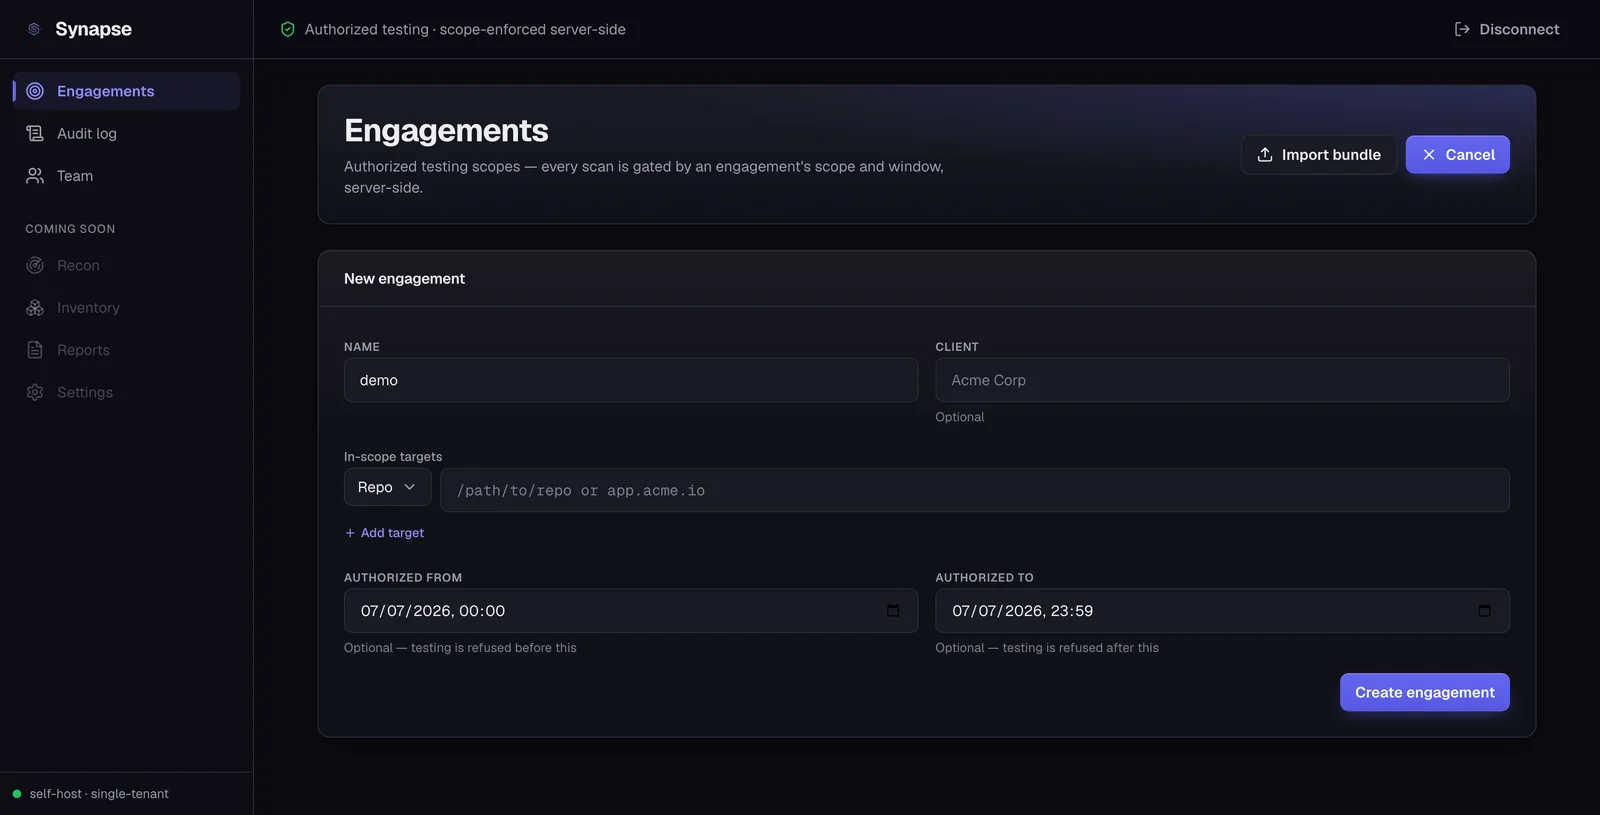Click the Audit log scroll icon
Image resolution: width=1600 pixels, height=815 pixels.
tap(35, 133)
